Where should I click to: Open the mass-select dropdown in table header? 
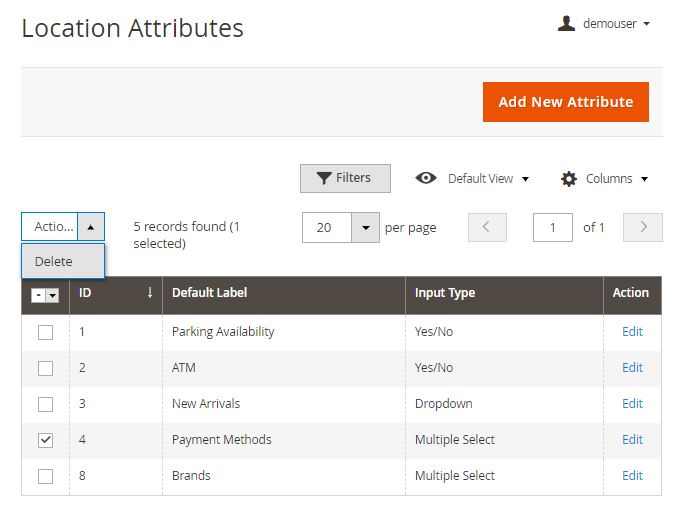pos(52,295)
